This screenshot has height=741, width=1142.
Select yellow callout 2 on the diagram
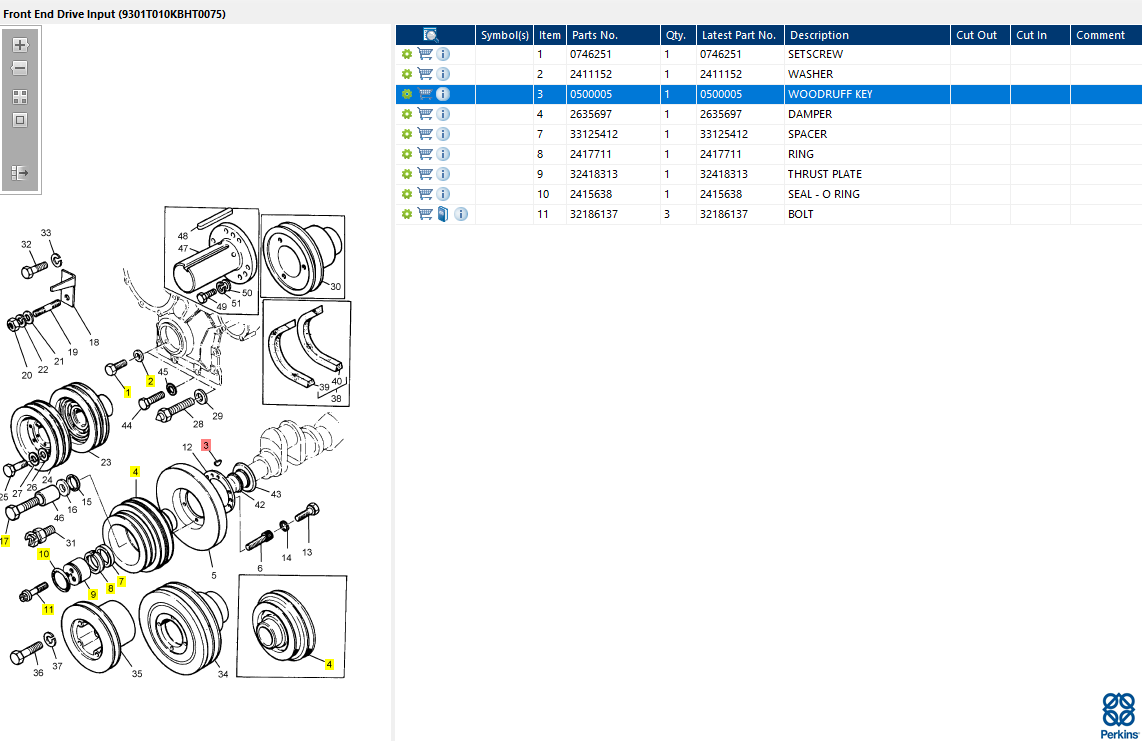151,381
